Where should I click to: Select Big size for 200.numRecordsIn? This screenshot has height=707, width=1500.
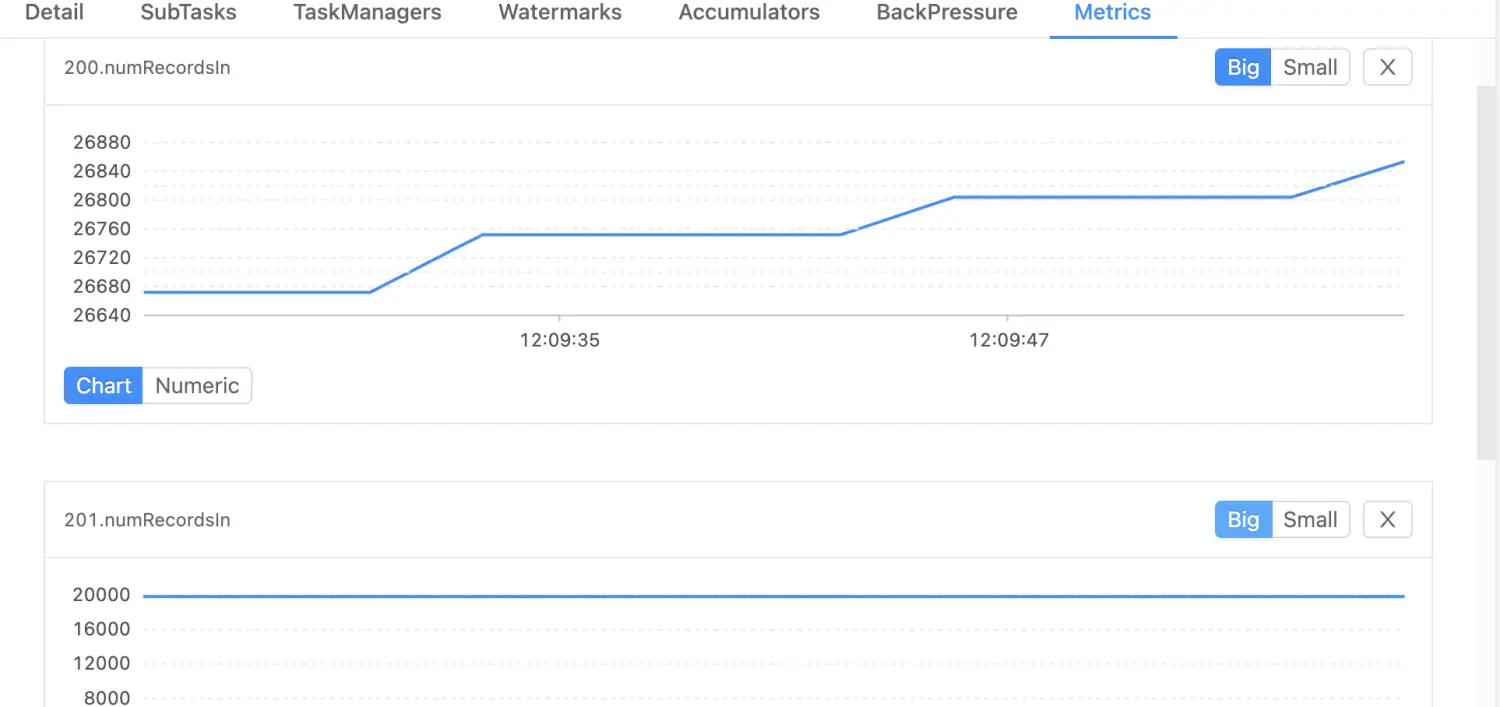click(1243, 68)
